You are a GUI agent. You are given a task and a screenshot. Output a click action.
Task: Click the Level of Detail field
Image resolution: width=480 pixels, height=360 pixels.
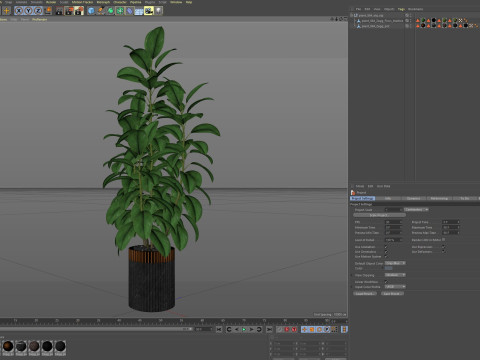[394, 240]
